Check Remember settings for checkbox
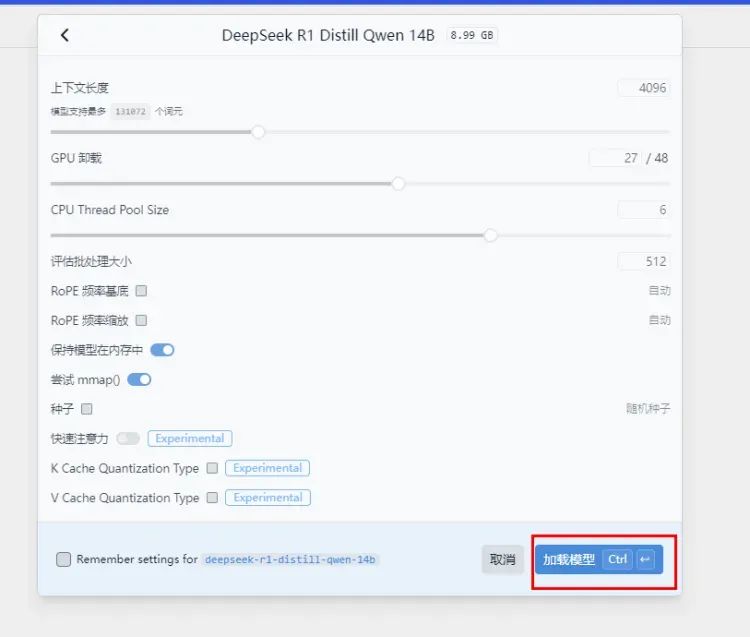The width and height of the screenshot is (750, 637). tap(64, 560)
